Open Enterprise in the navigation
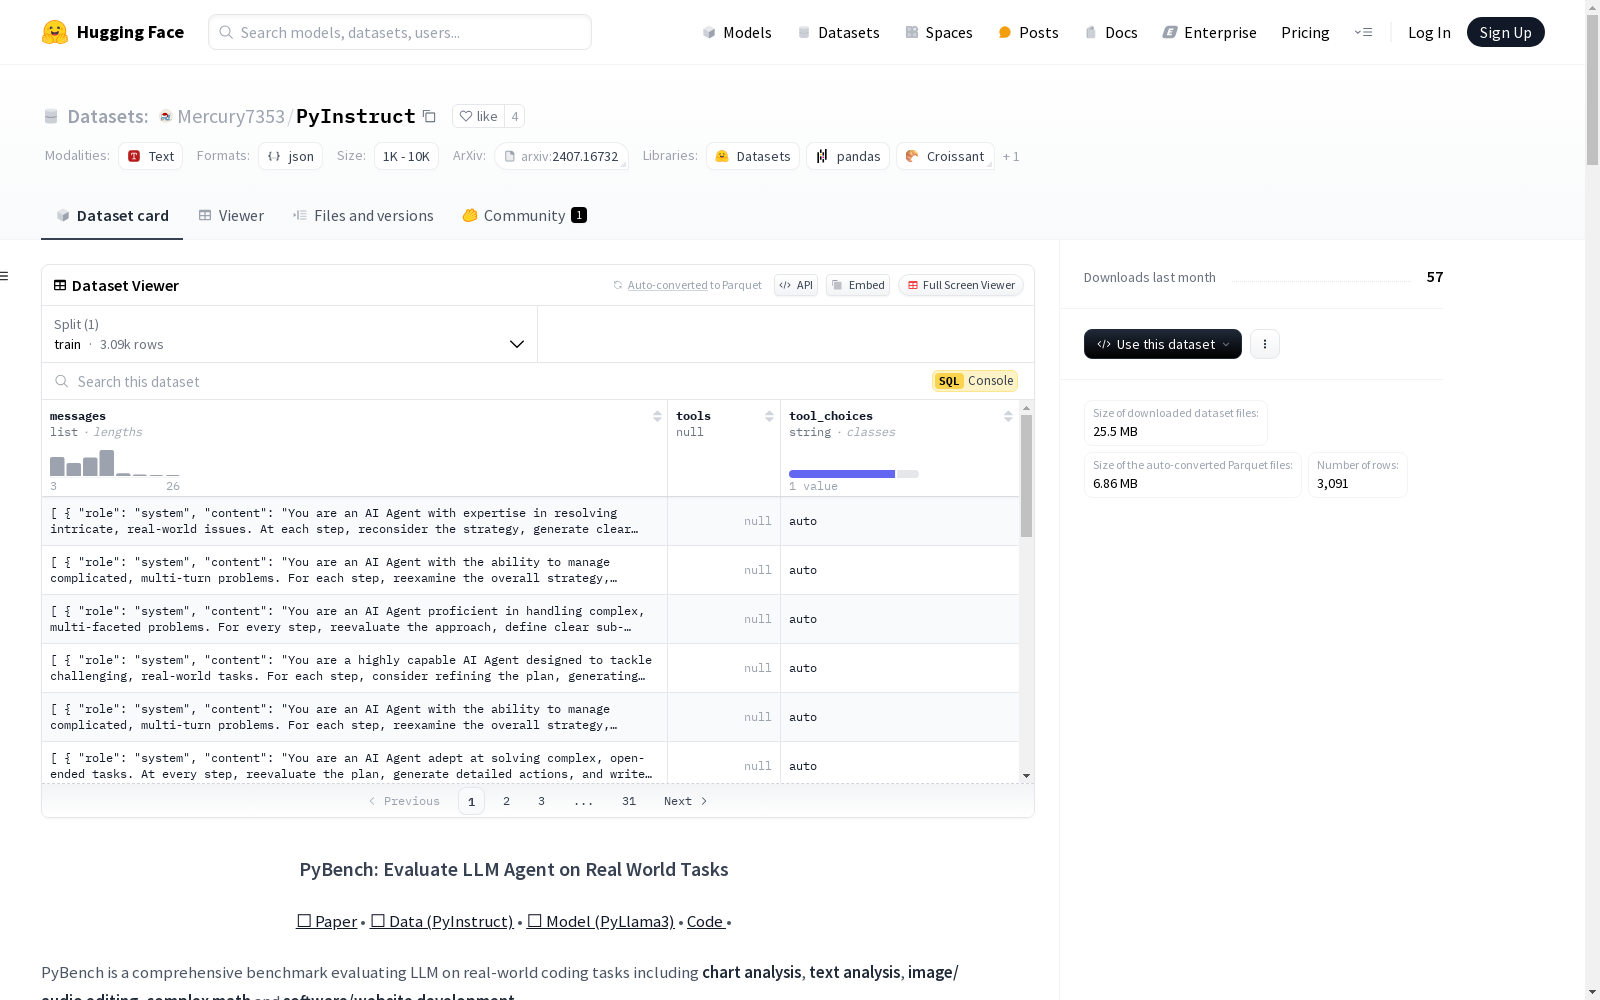This screenshot has width=1600, height=1000. (1210, 32)
